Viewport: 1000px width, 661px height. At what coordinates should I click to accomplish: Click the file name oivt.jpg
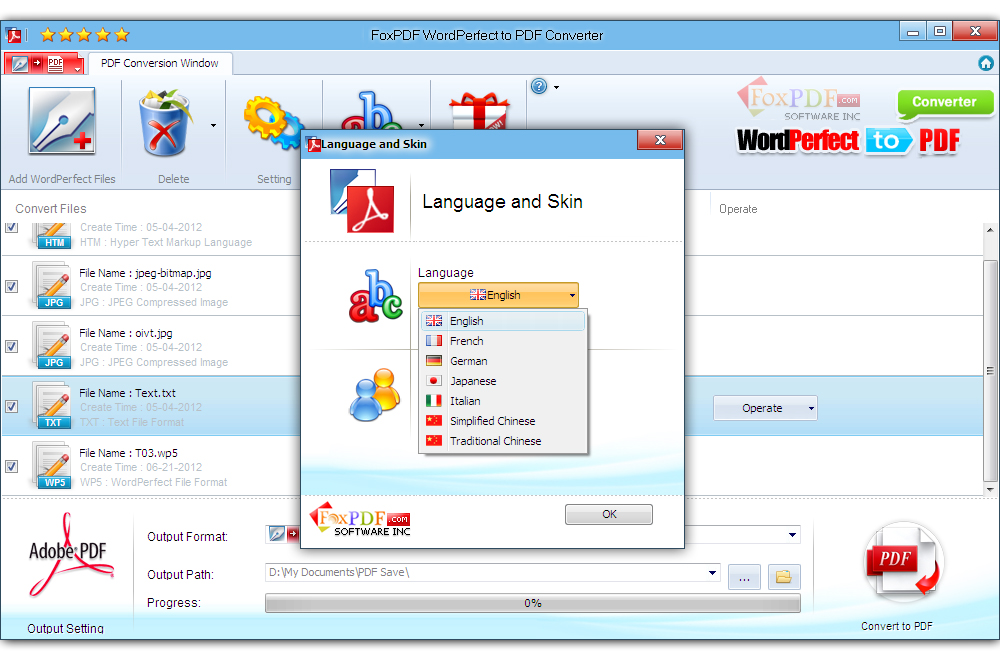(154, 333)
